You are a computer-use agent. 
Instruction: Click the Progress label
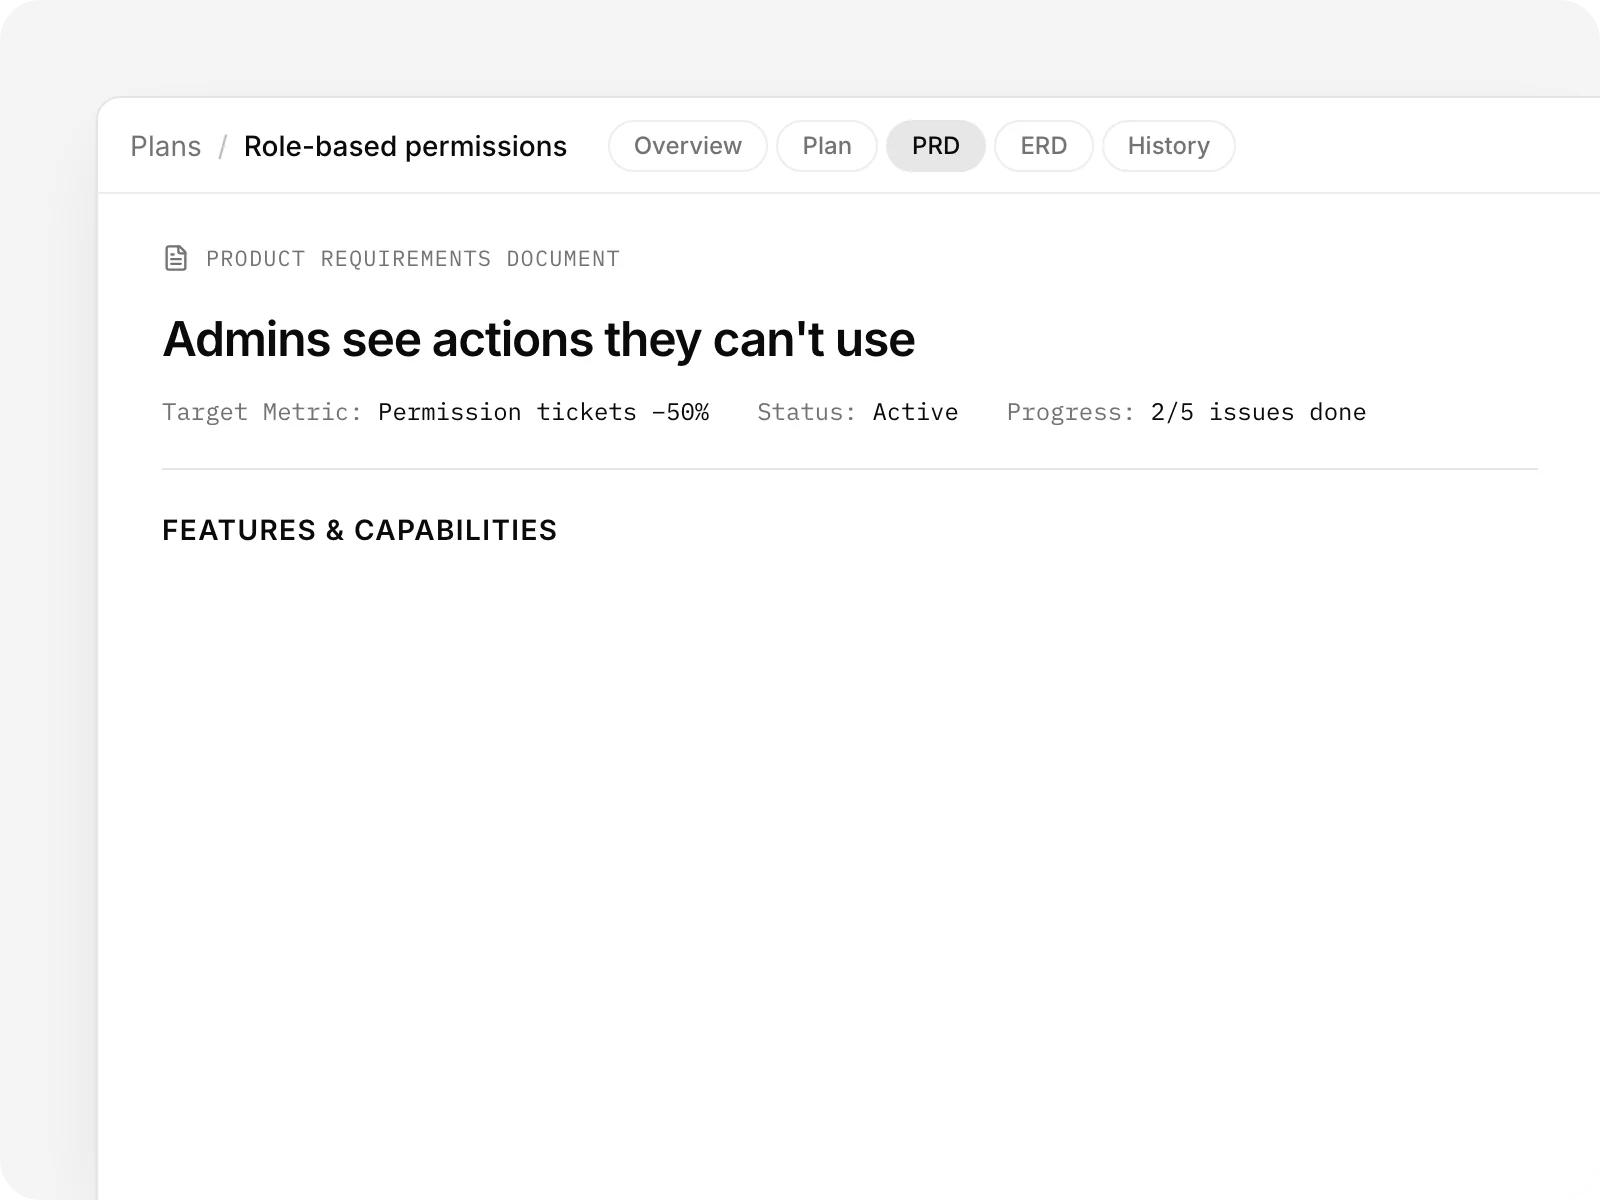[1070, 412]
